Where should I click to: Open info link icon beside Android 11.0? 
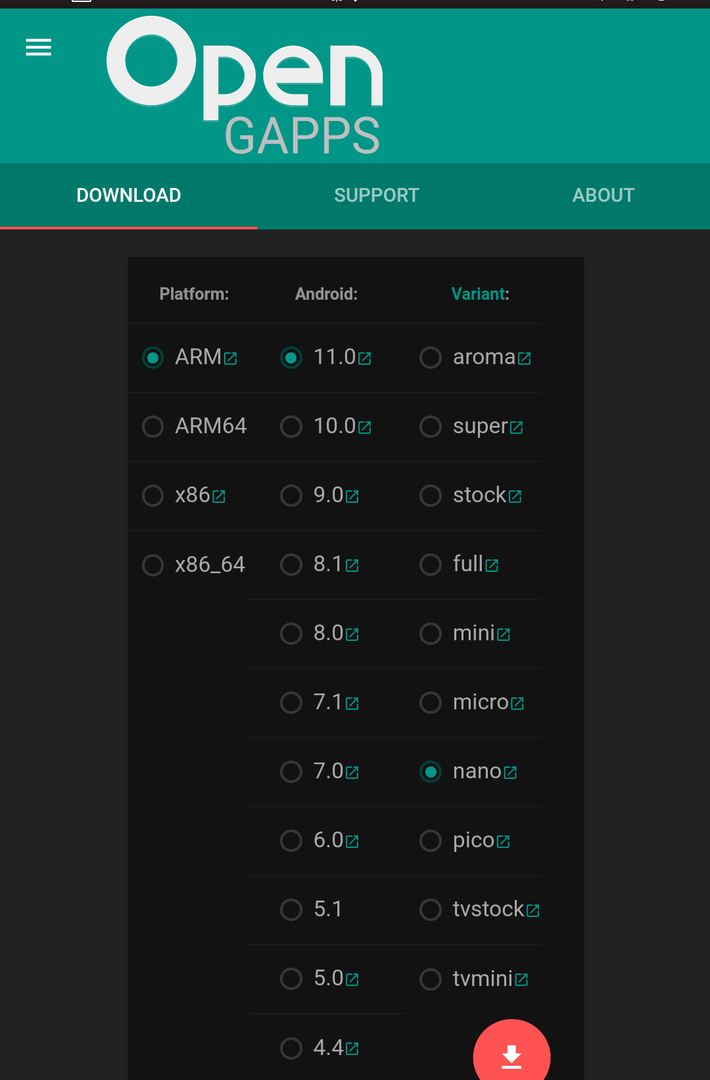(x=365, y=359)
